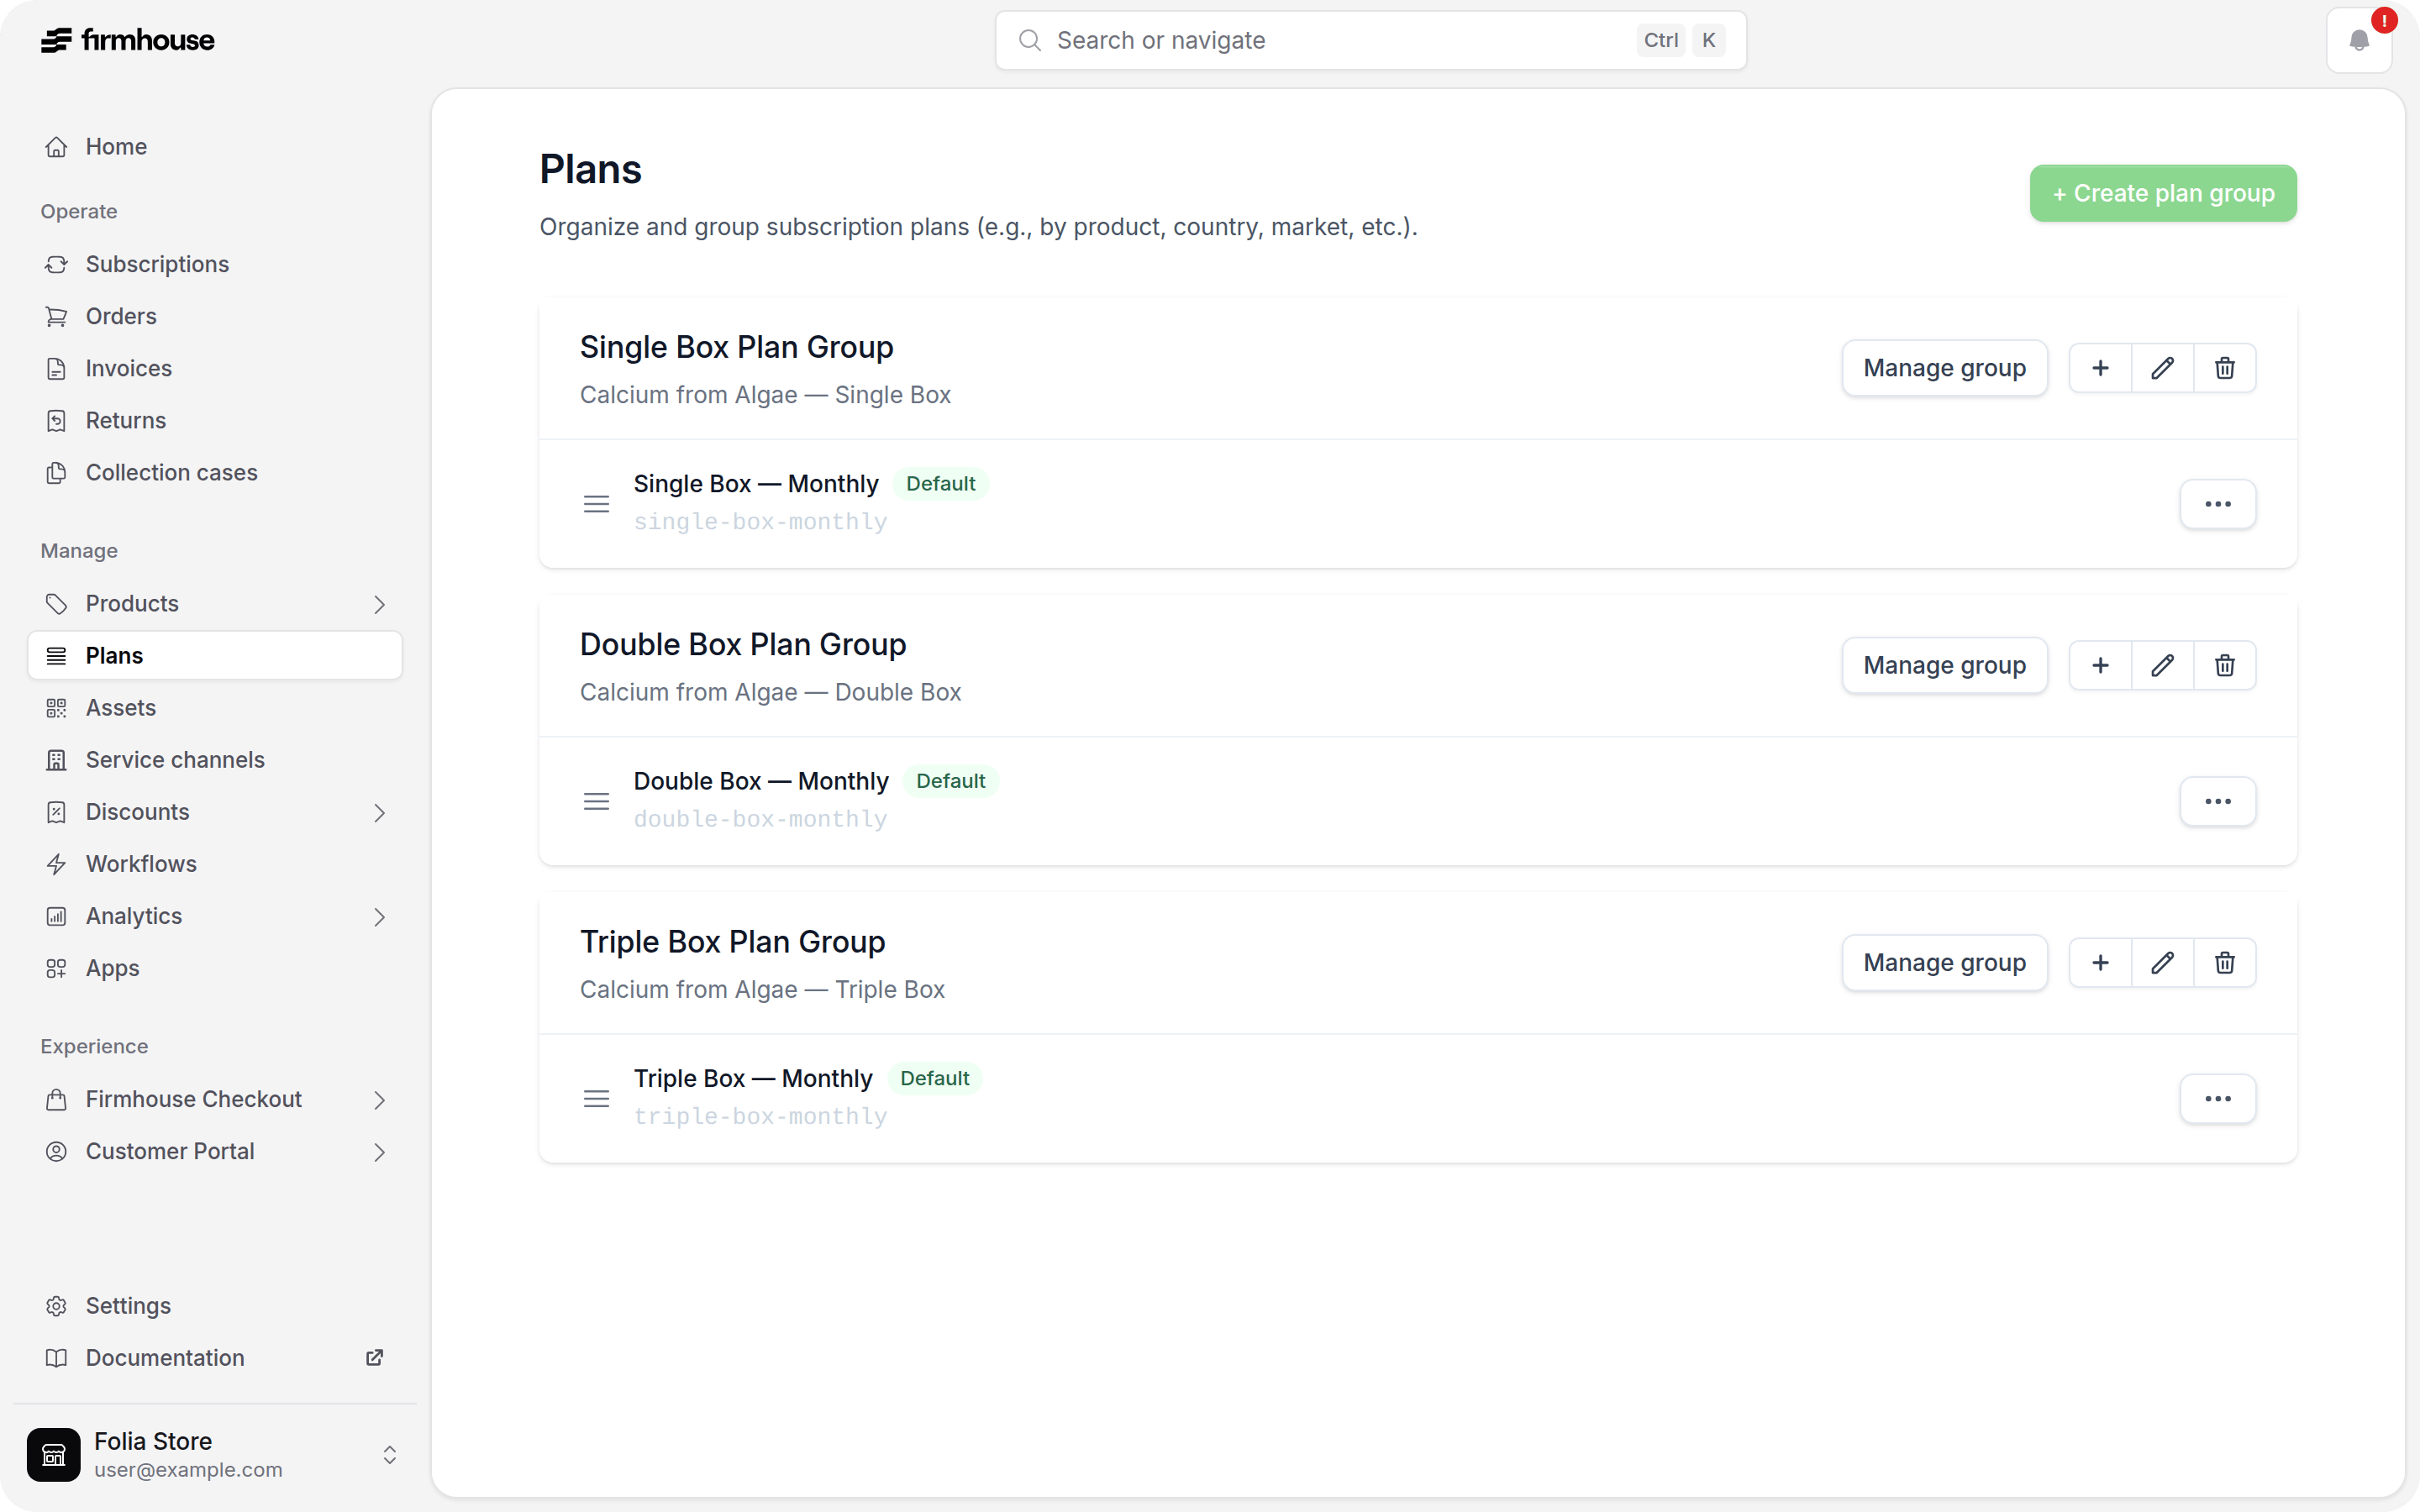Click the Default badge on Double Box — Monthly

click(950, 781)
